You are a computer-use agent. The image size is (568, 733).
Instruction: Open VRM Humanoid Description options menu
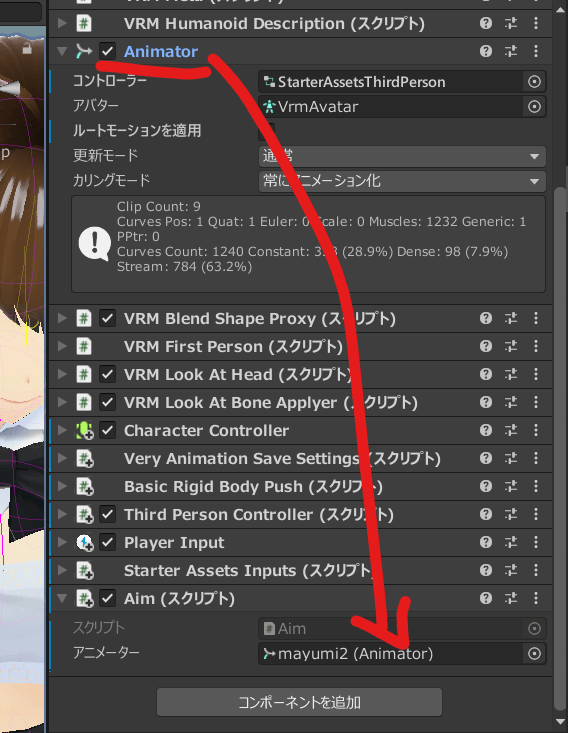tap(536, 23)
